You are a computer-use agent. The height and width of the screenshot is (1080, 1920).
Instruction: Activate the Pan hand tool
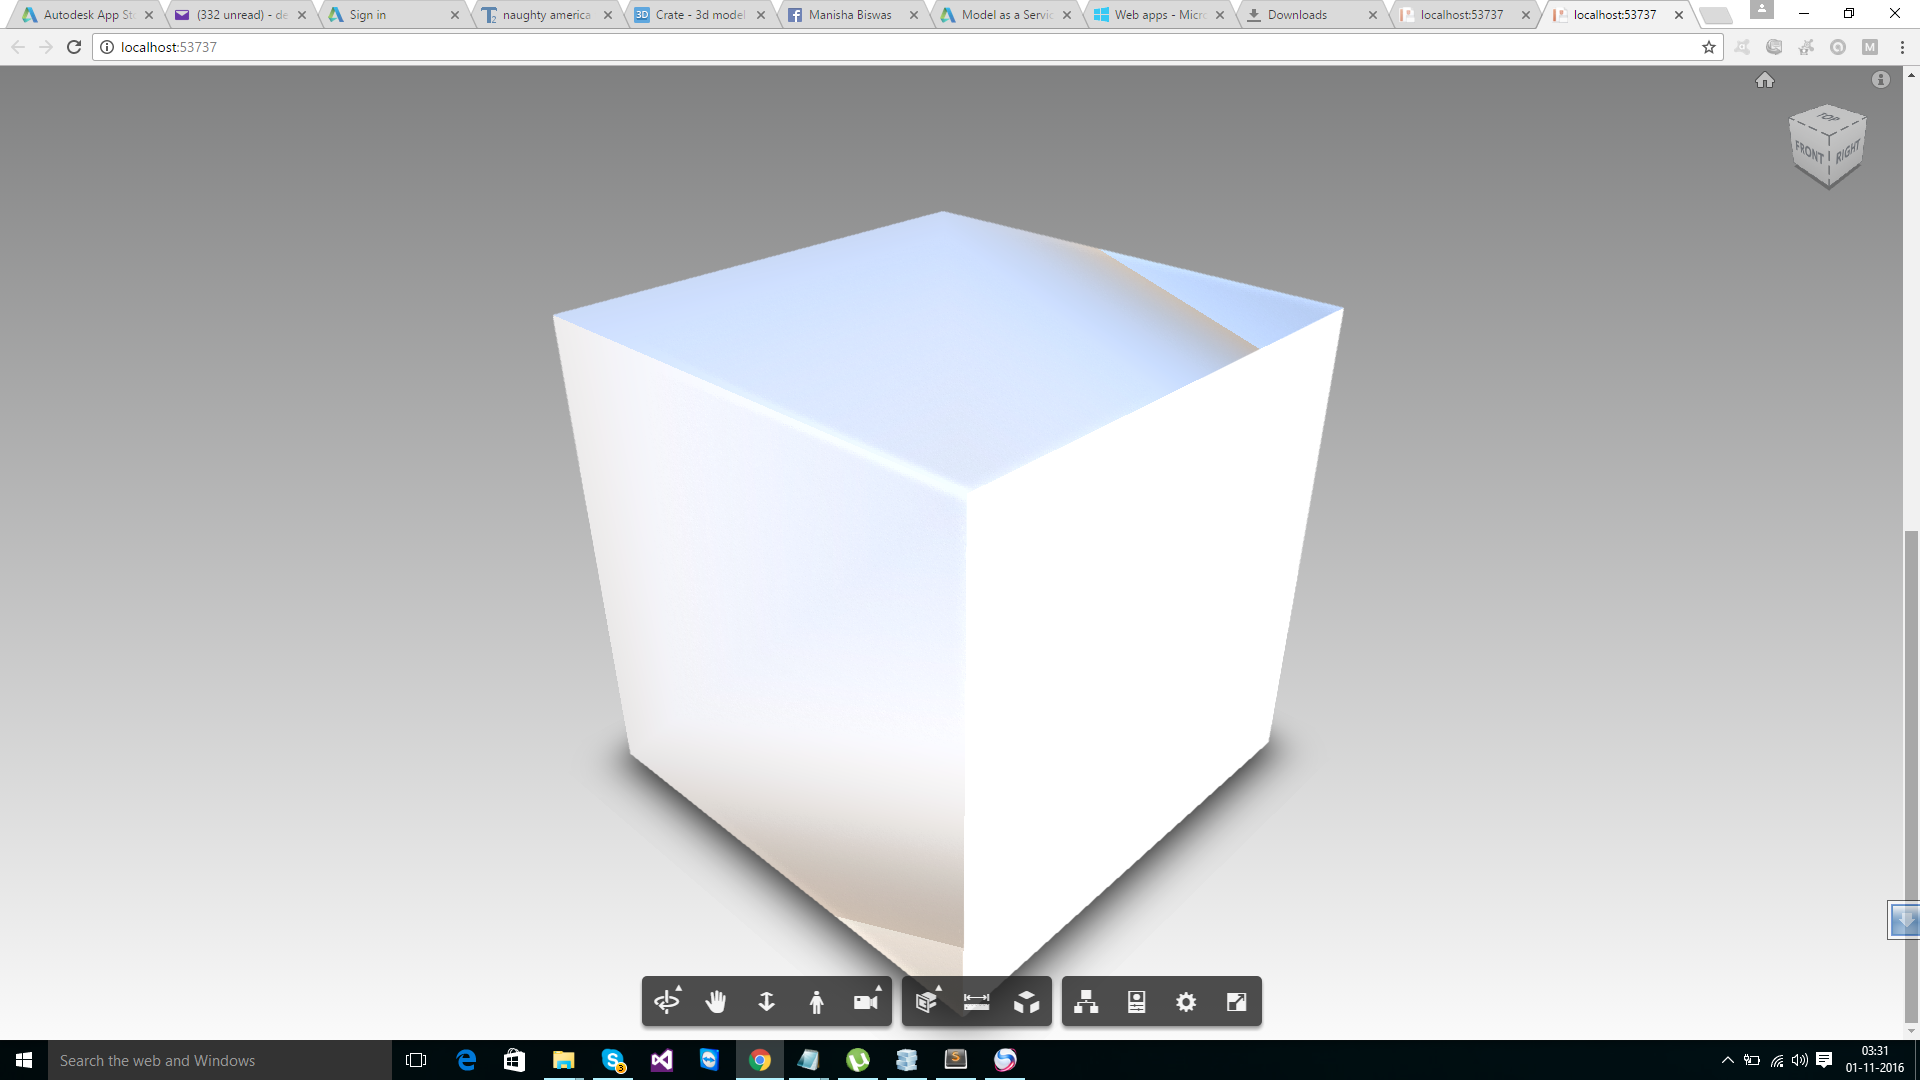(716, 1002)
